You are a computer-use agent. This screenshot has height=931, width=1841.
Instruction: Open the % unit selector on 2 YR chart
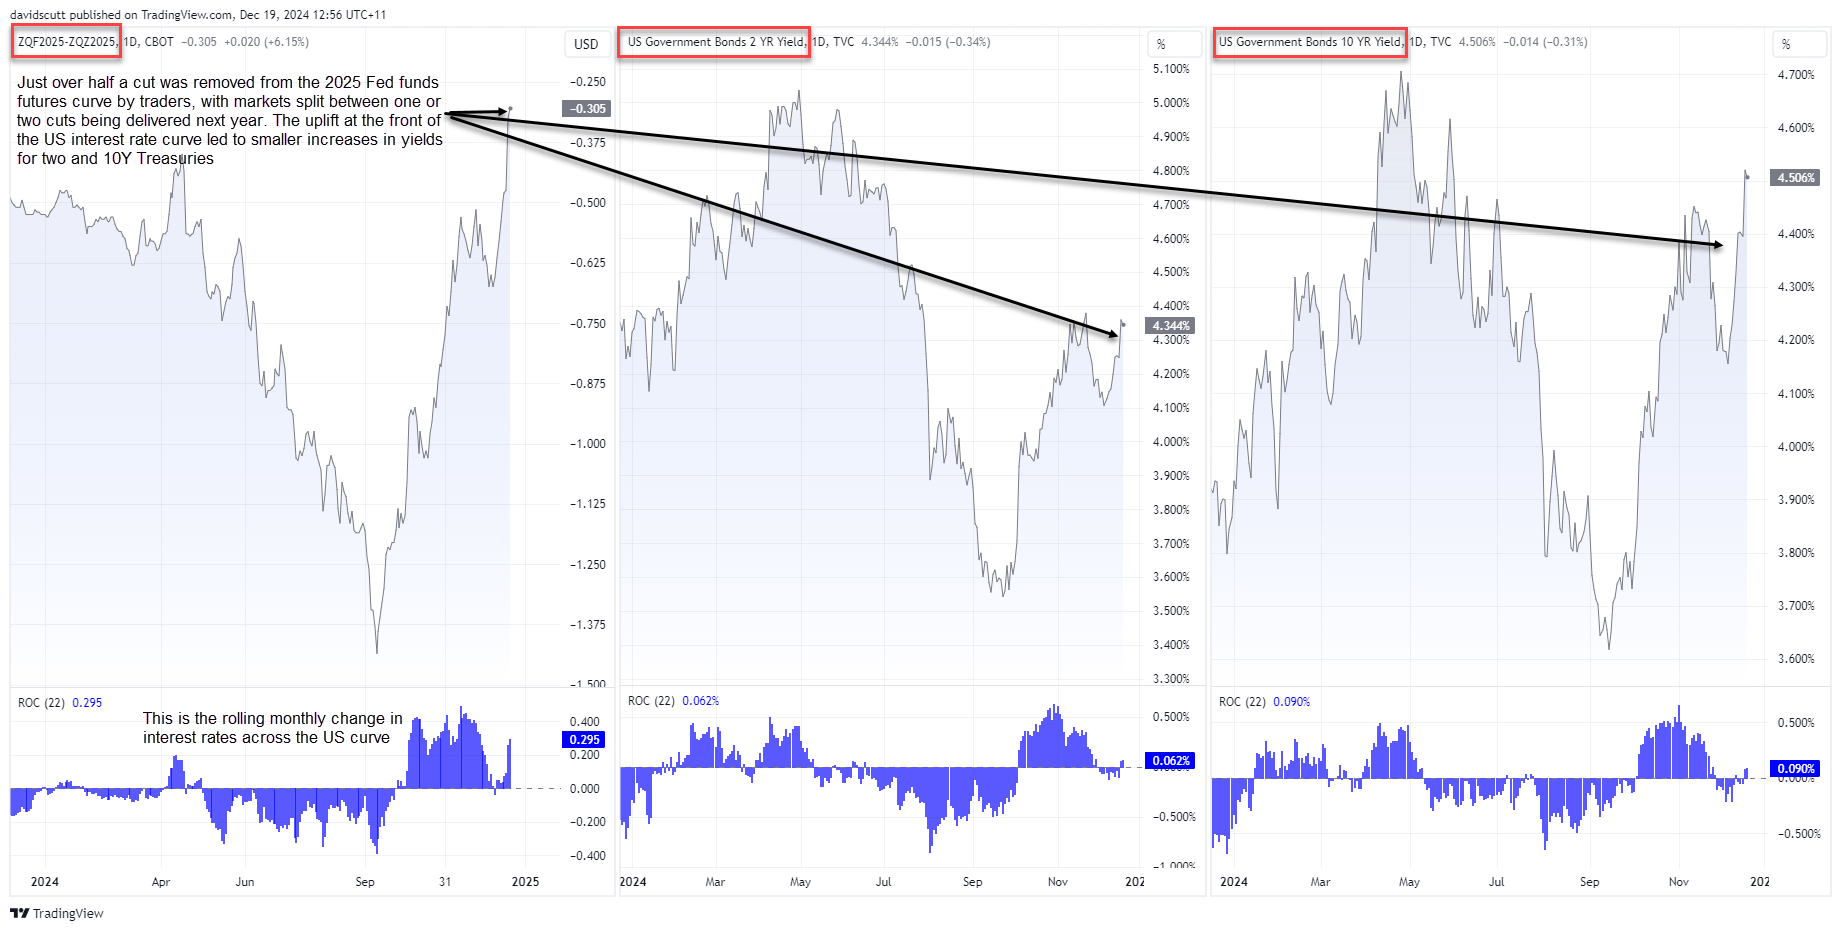(x=1173, y=44)
